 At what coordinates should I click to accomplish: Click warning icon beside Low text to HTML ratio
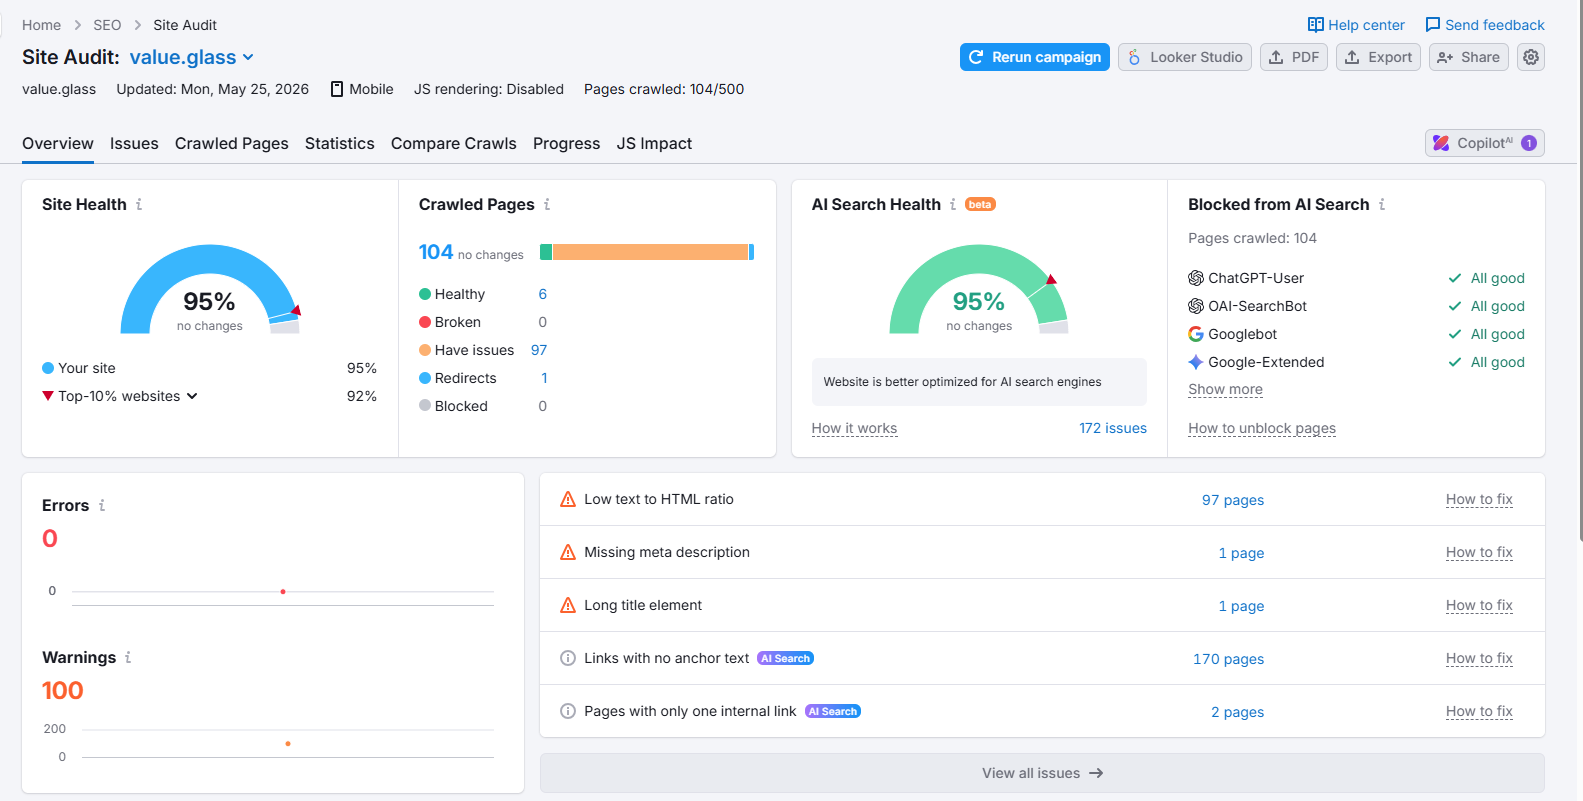pyautogui.click(x=568, y=499)
